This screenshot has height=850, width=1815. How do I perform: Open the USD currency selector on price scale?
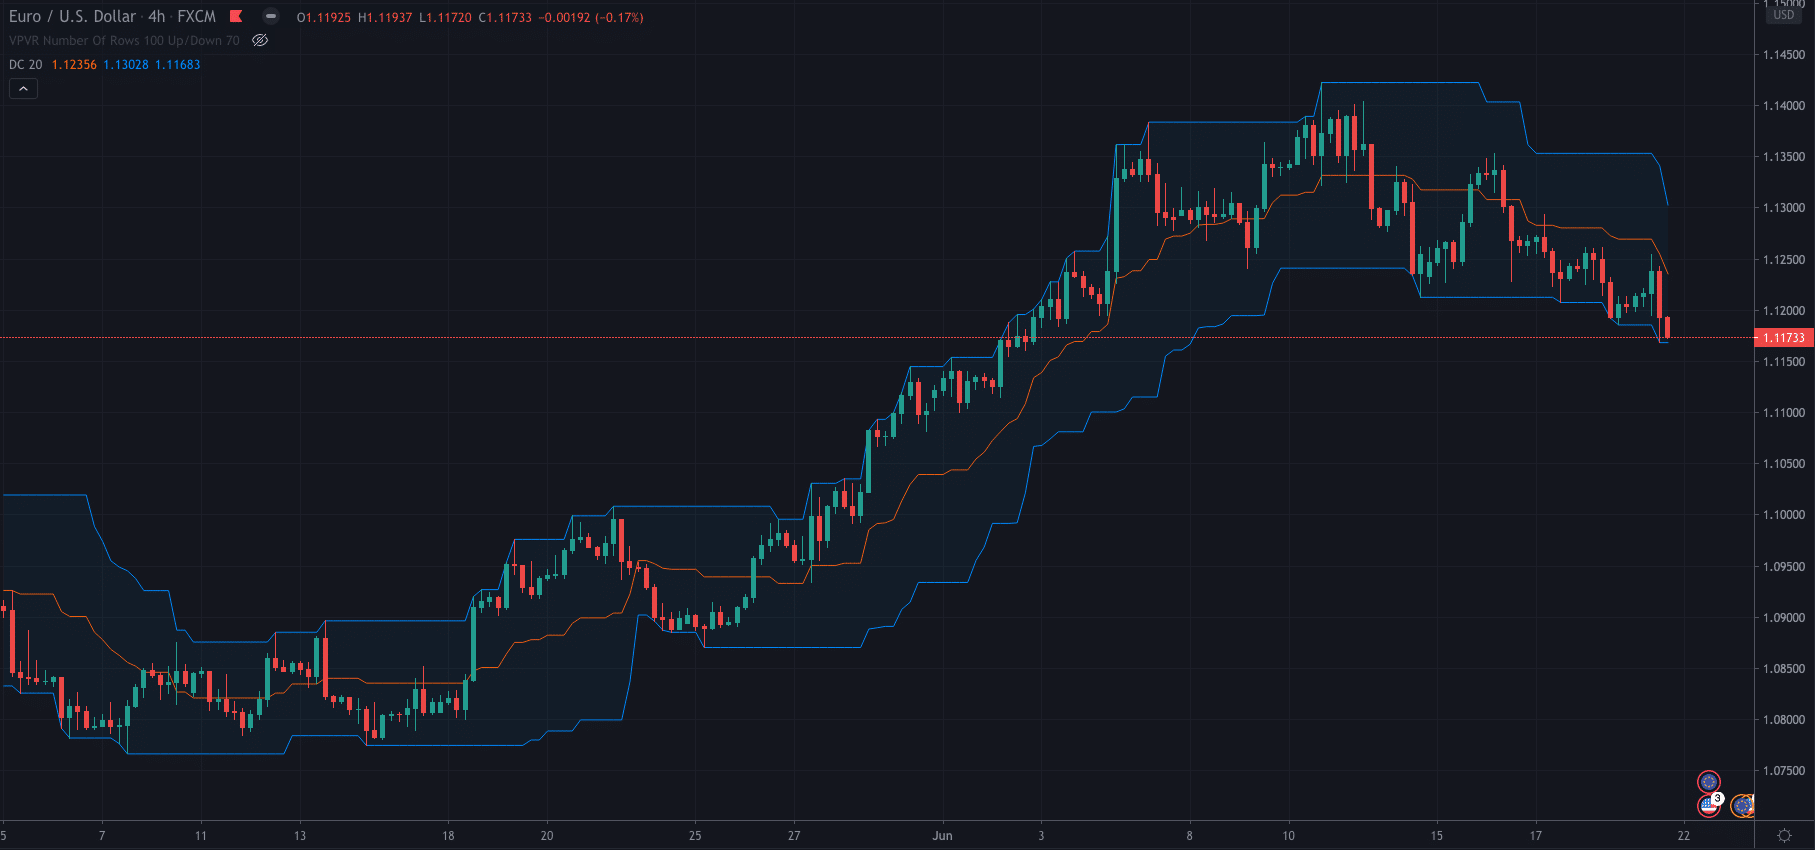1784,15
